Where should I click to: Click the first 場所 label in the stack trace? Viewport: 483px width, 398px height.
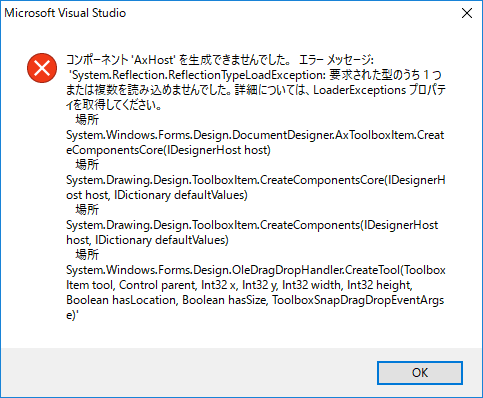pos(87,120)
